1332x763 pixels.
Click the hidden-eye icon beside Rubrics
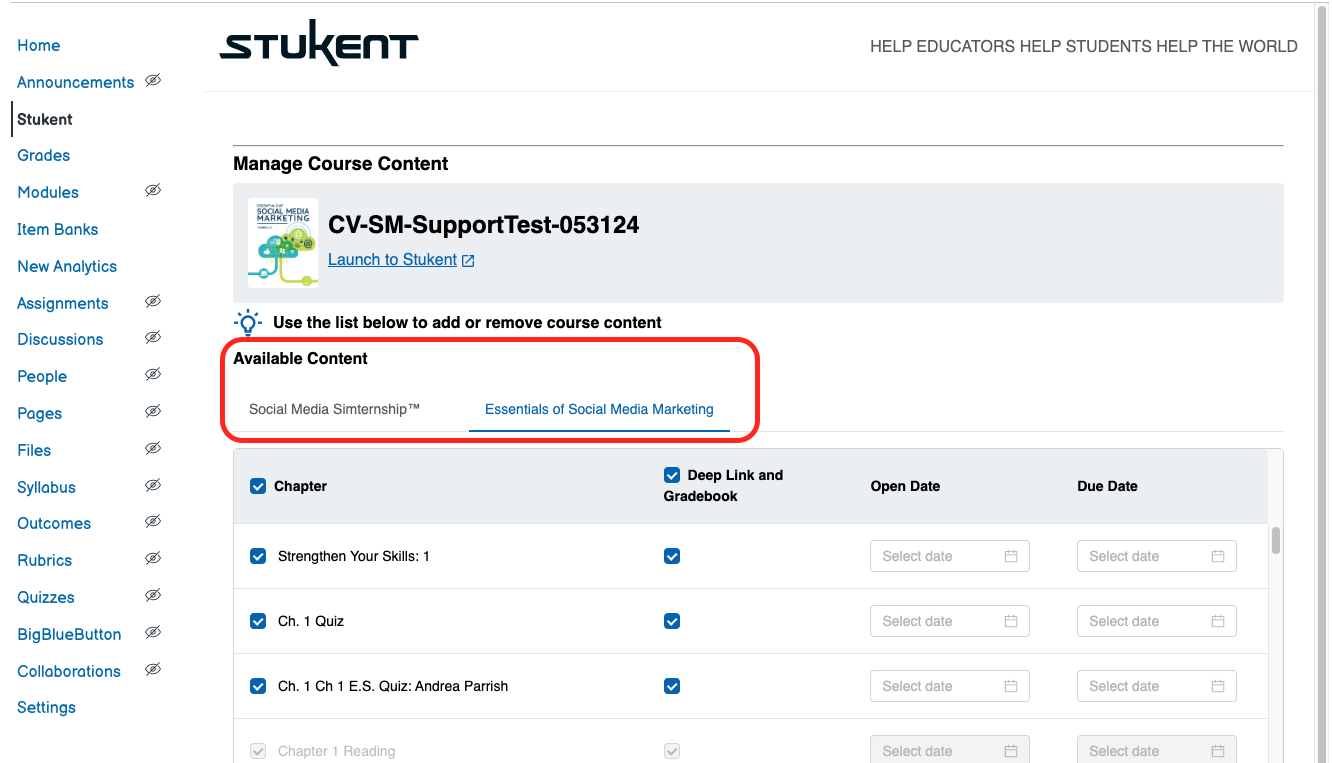point(153,558)
